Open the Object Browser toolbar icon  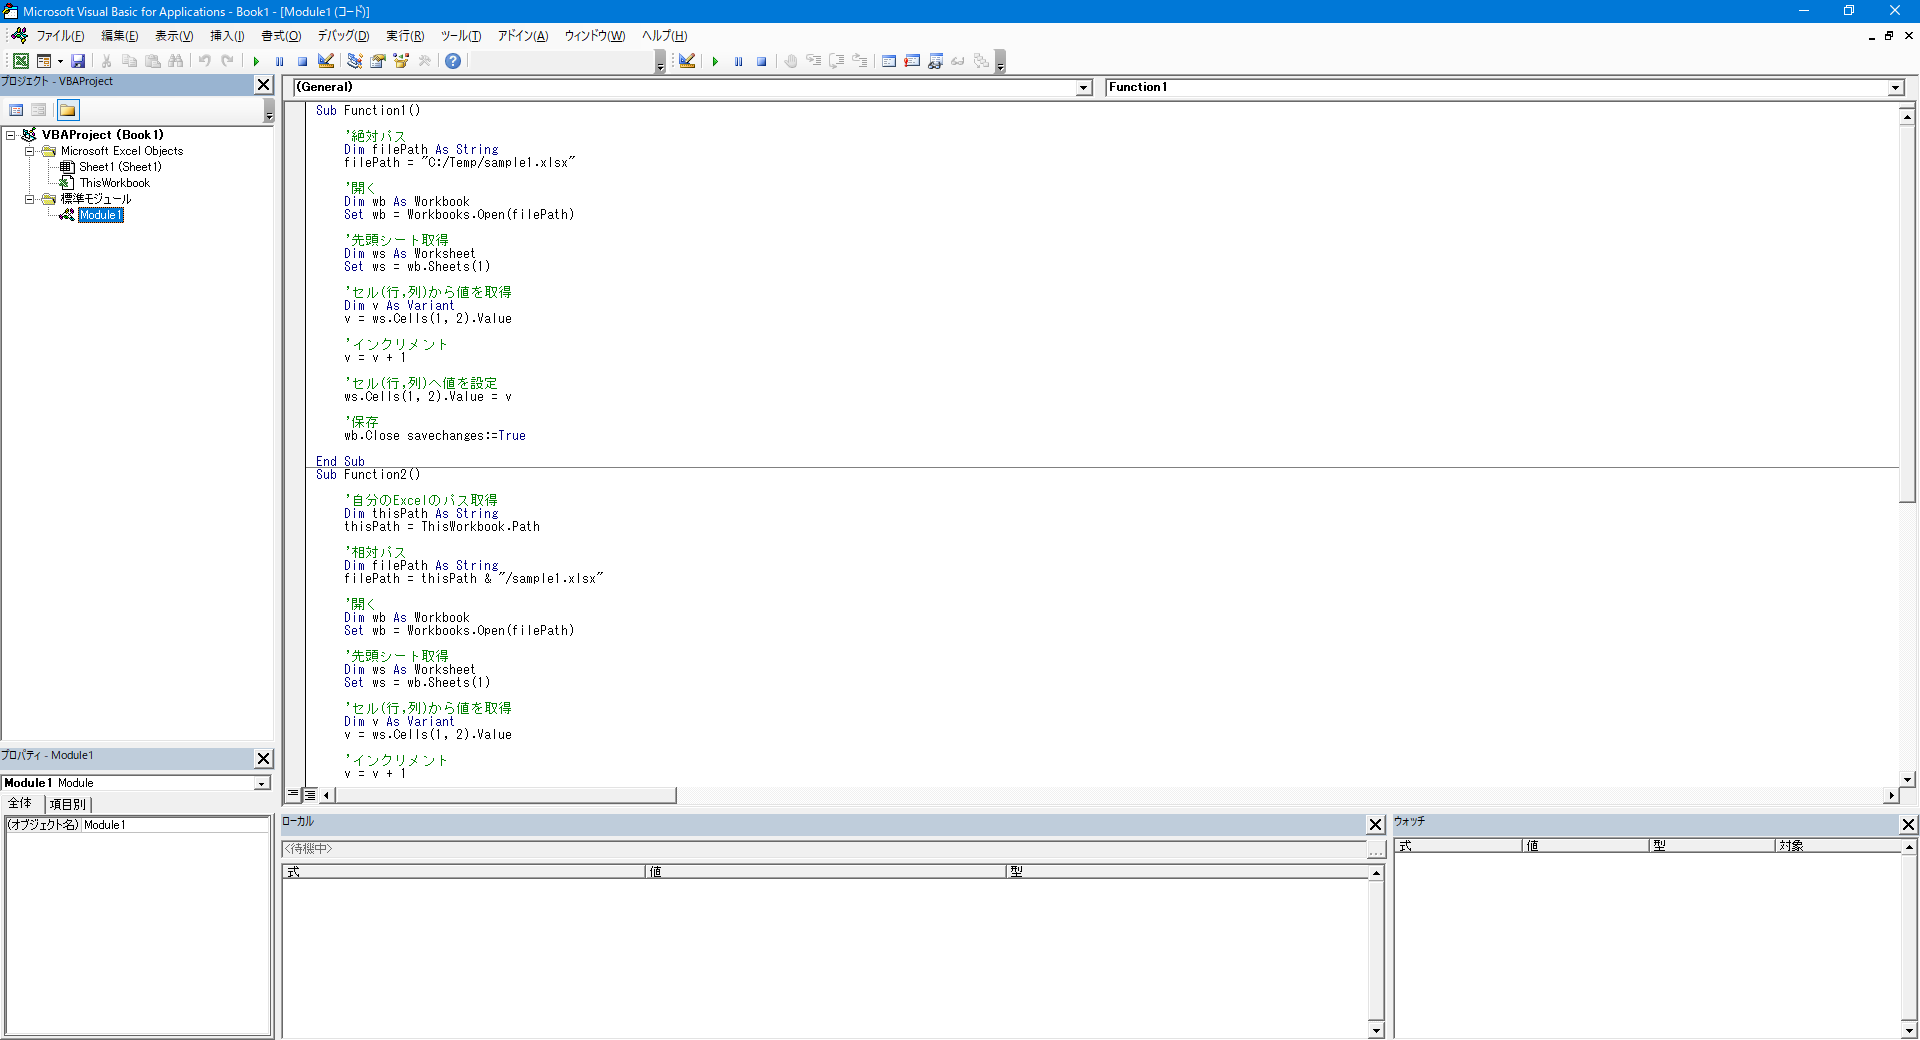pyautogui.click(x=401, y=61)
